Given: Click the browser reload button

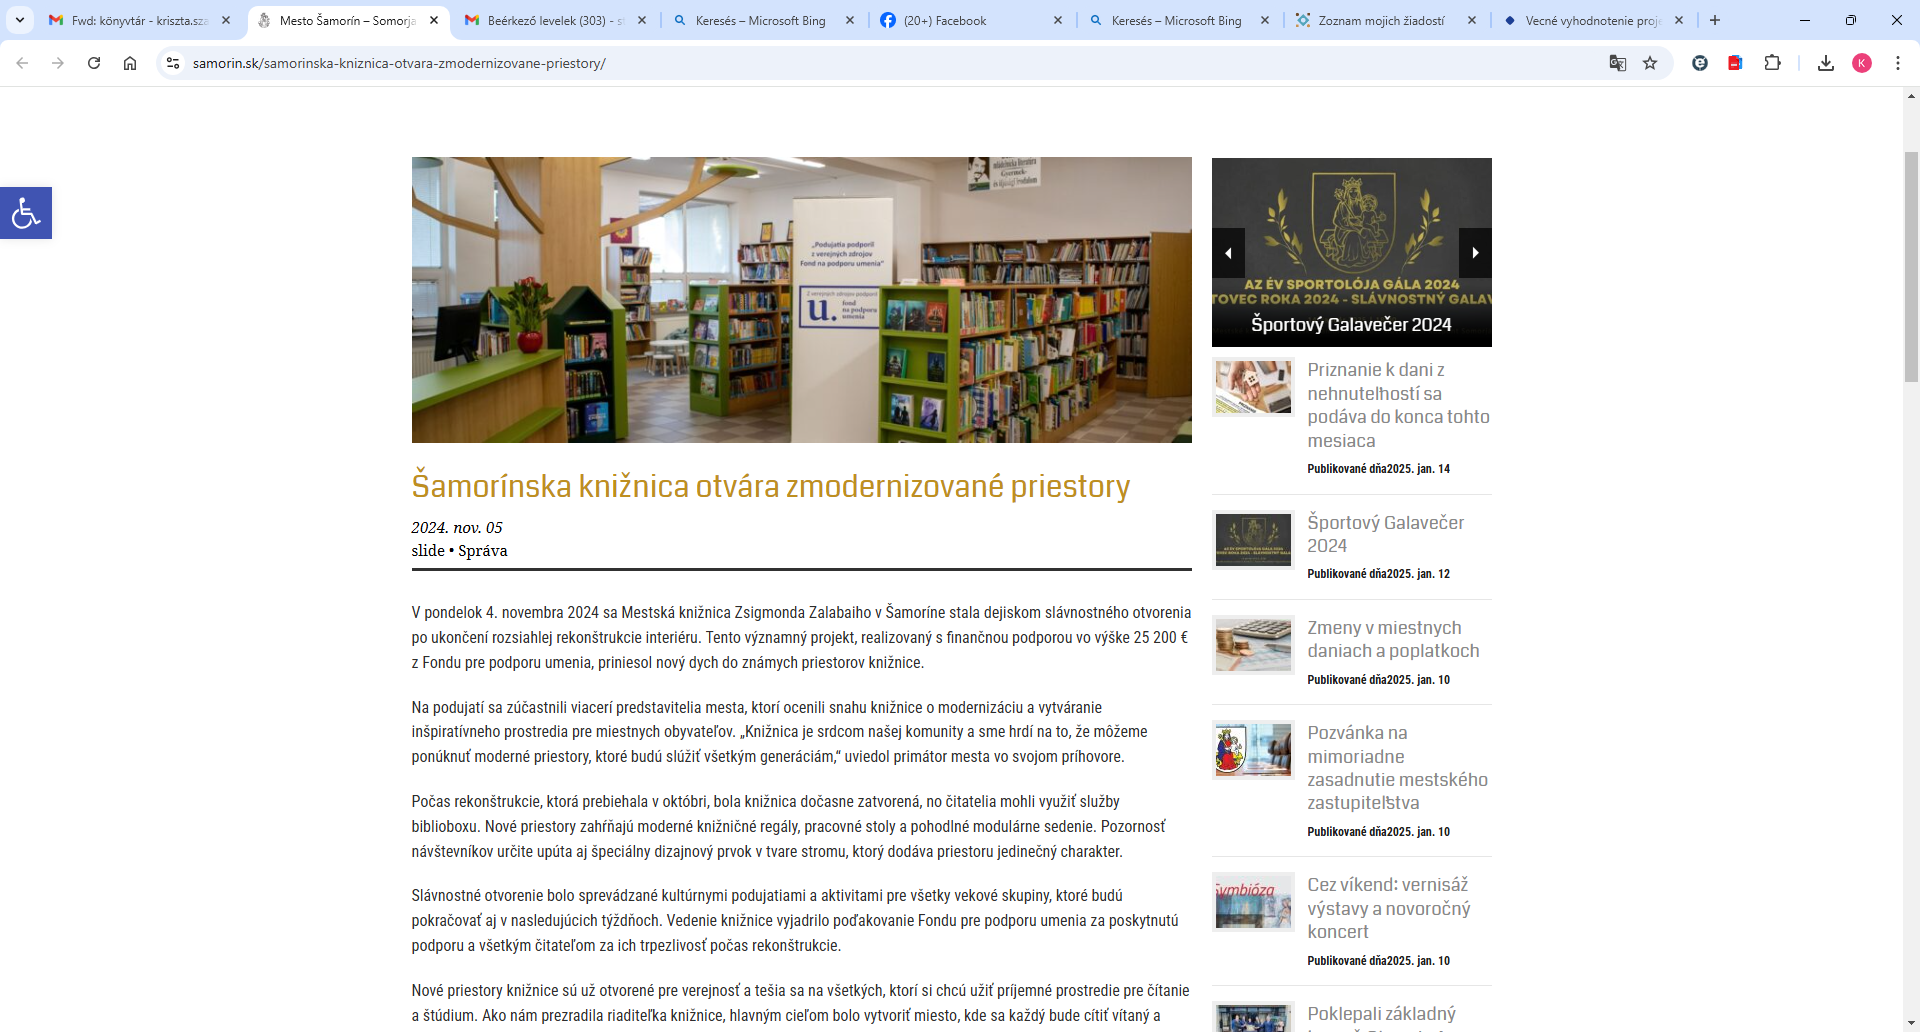Looking at the screenshot, I should (94, 63).
